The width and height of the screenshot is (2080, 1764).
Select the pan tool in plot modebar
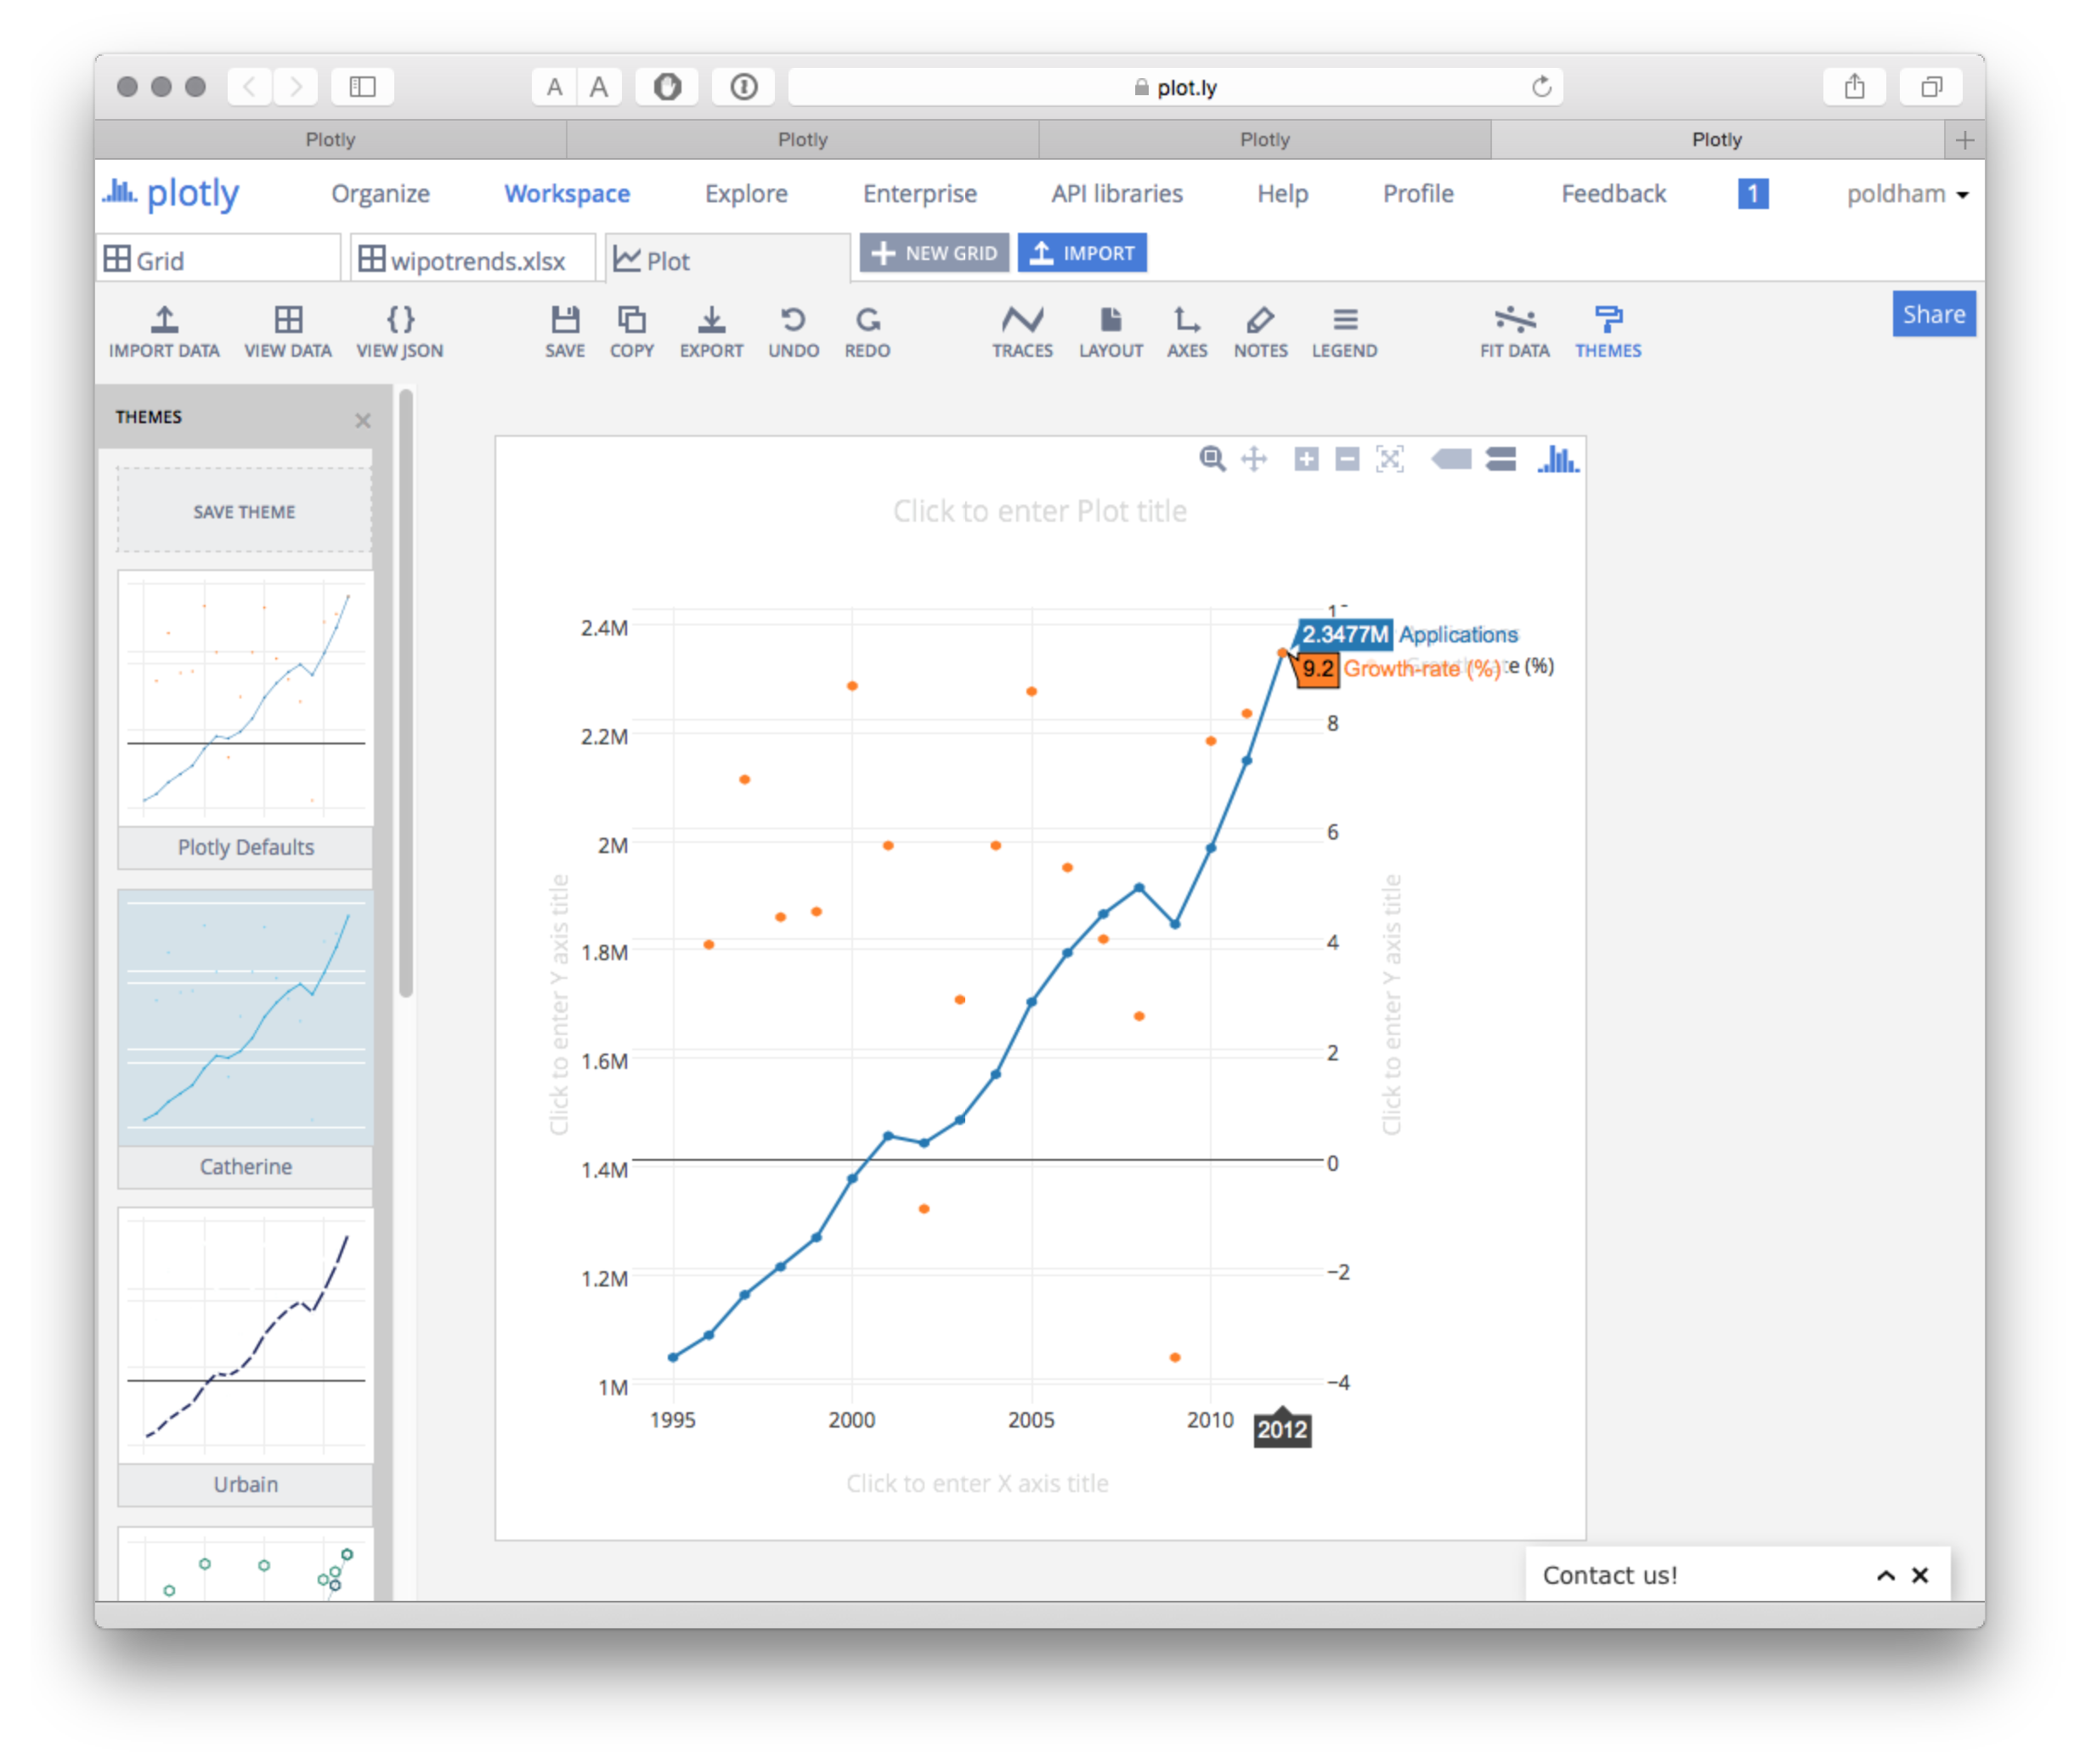tap(1253, 459)
